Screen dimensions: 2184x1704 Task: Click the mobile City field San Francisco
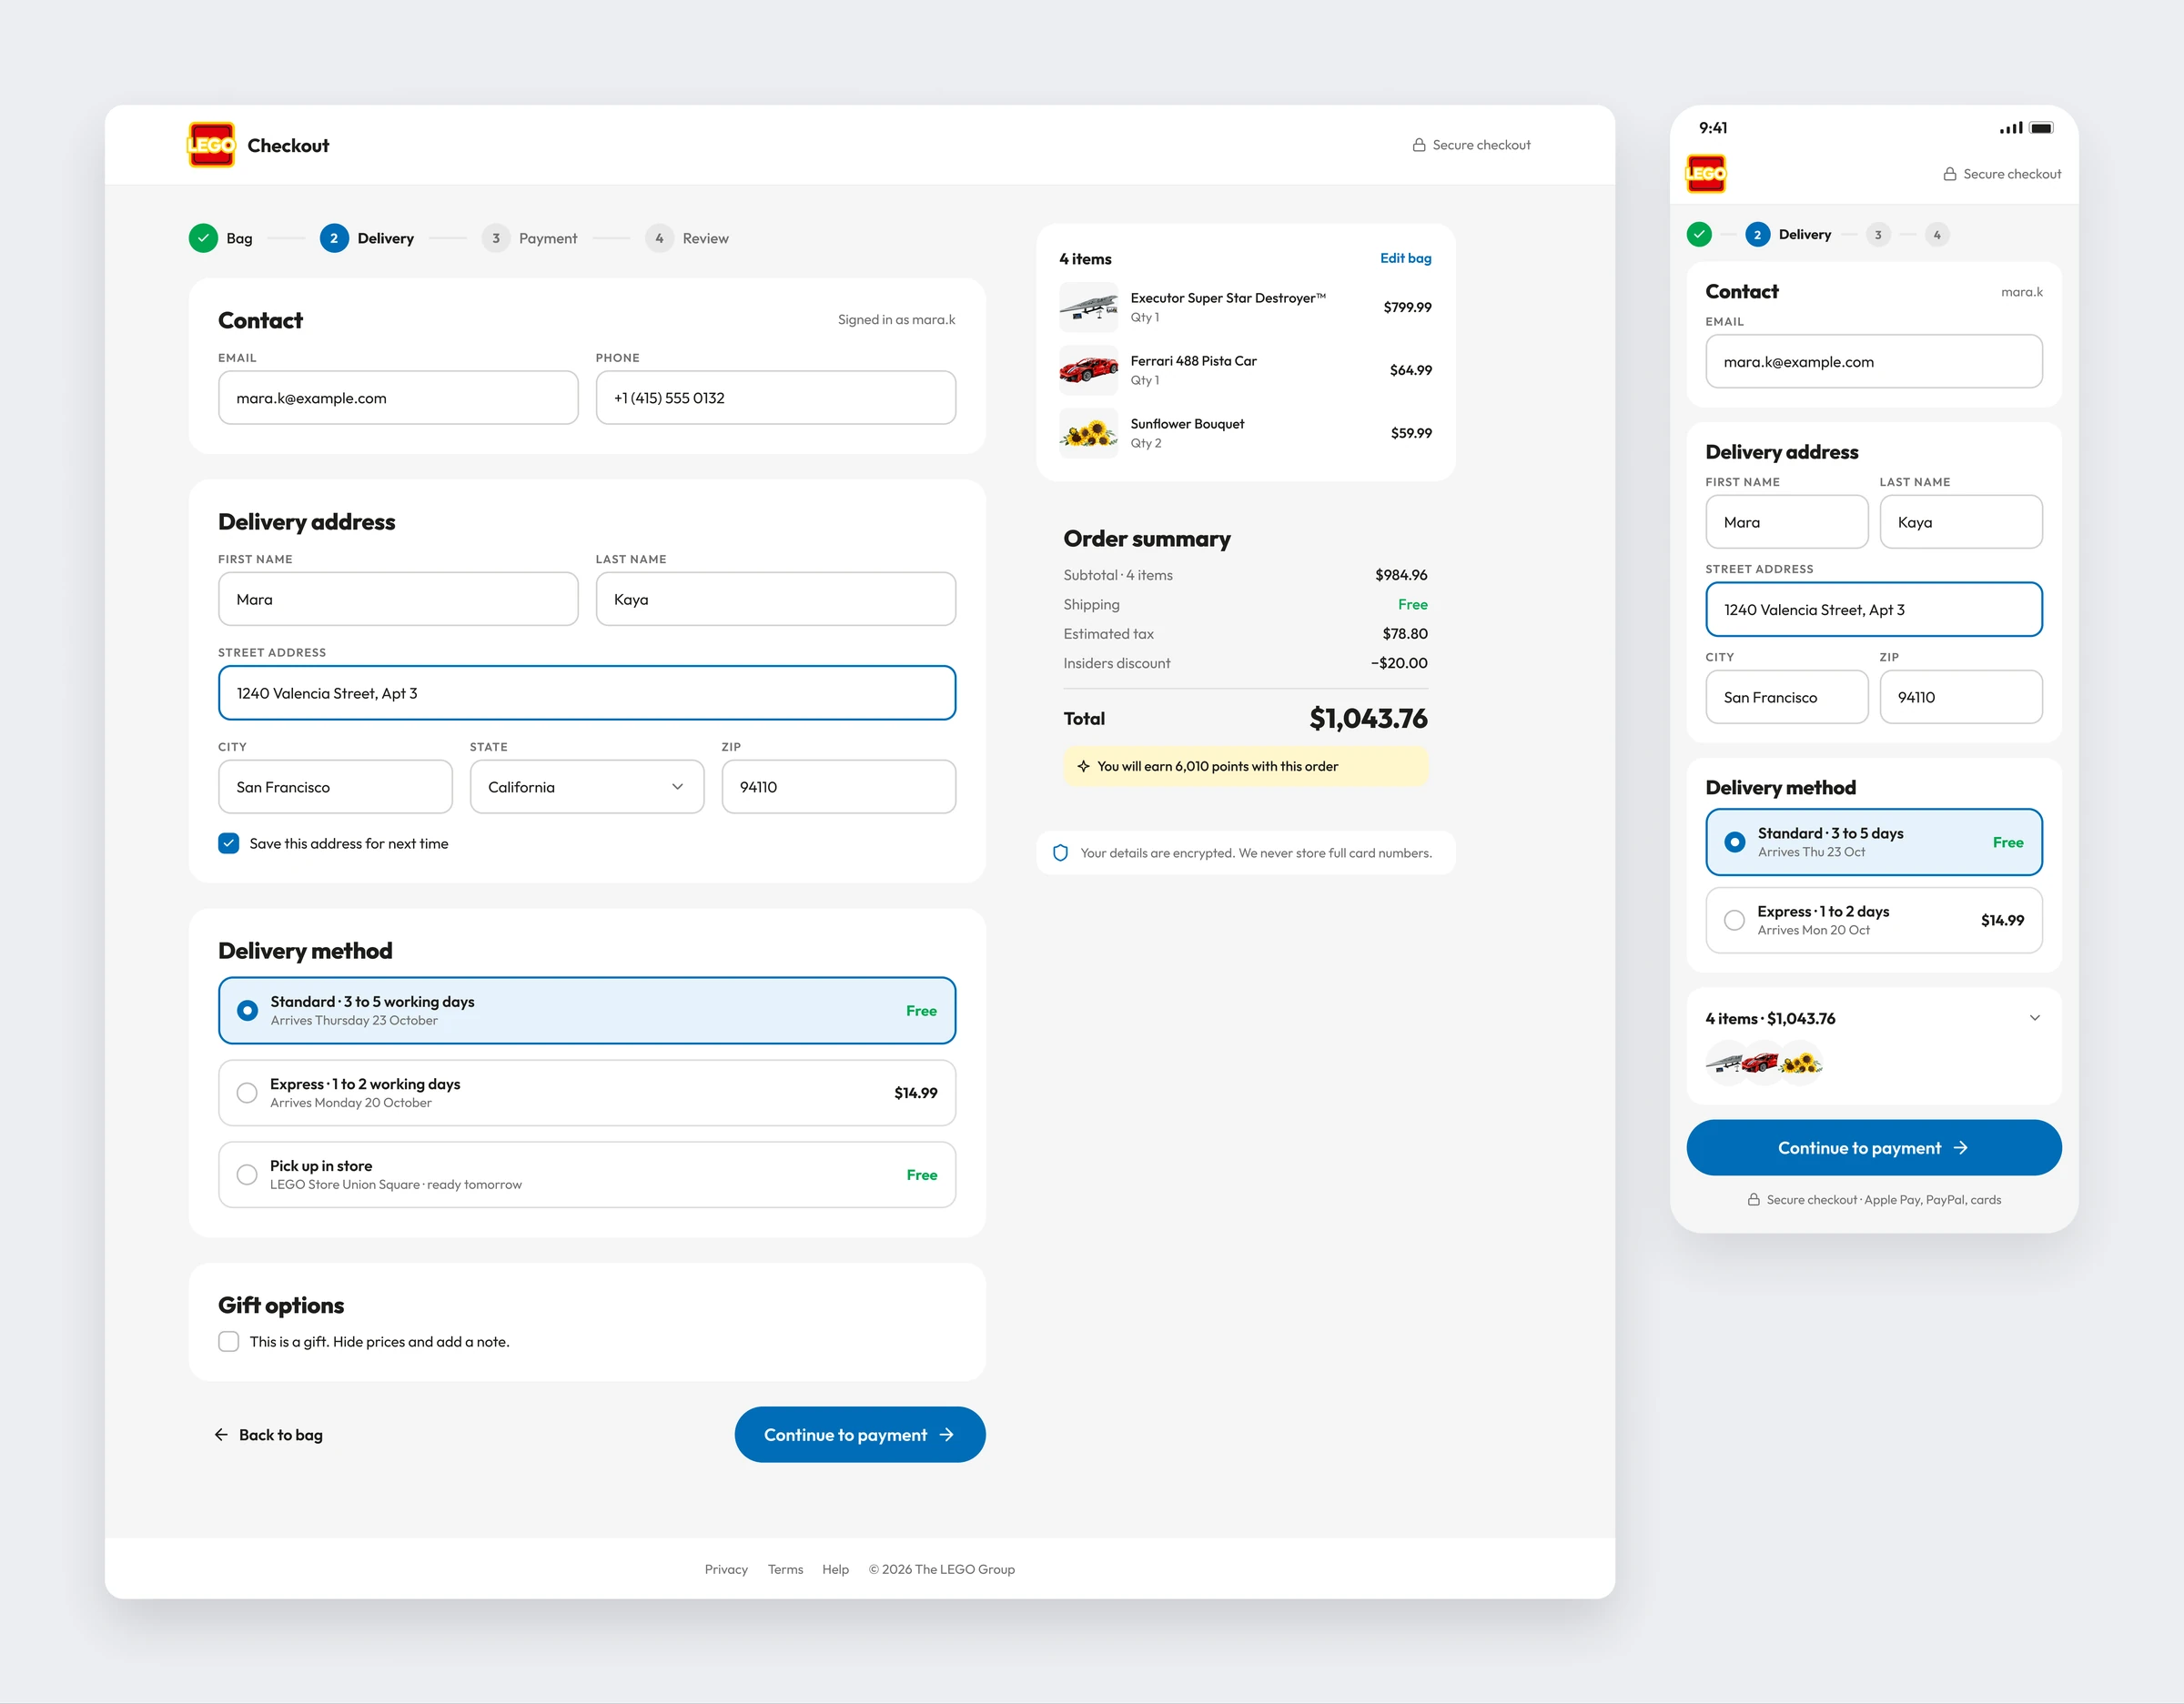pos(1787,697)
